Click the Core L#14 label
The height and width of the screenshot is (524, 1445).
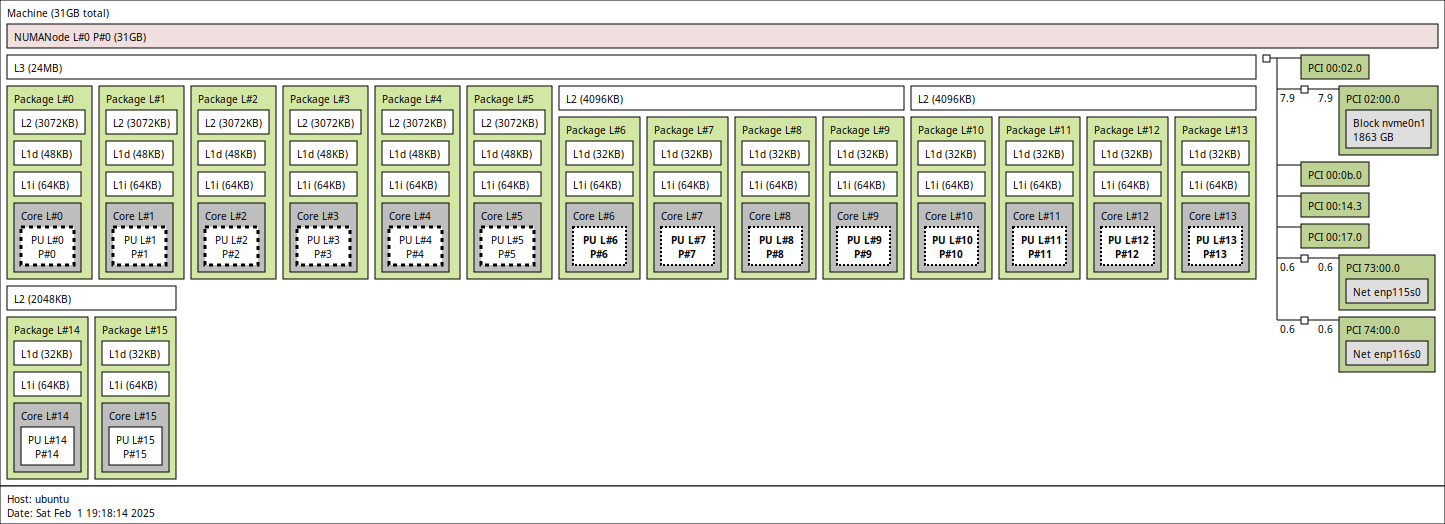point(45,416)
